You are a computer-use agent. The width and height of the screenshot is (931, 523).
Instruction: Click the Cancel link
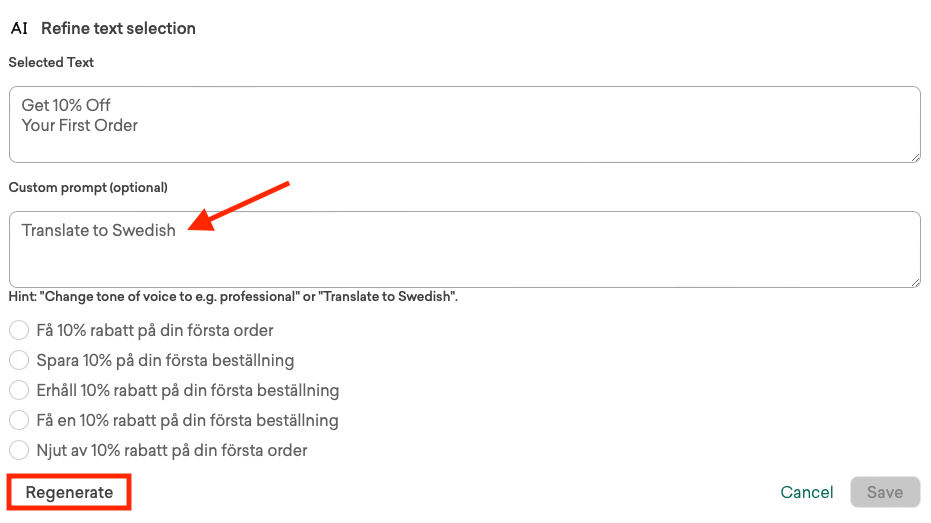(807, 492)
